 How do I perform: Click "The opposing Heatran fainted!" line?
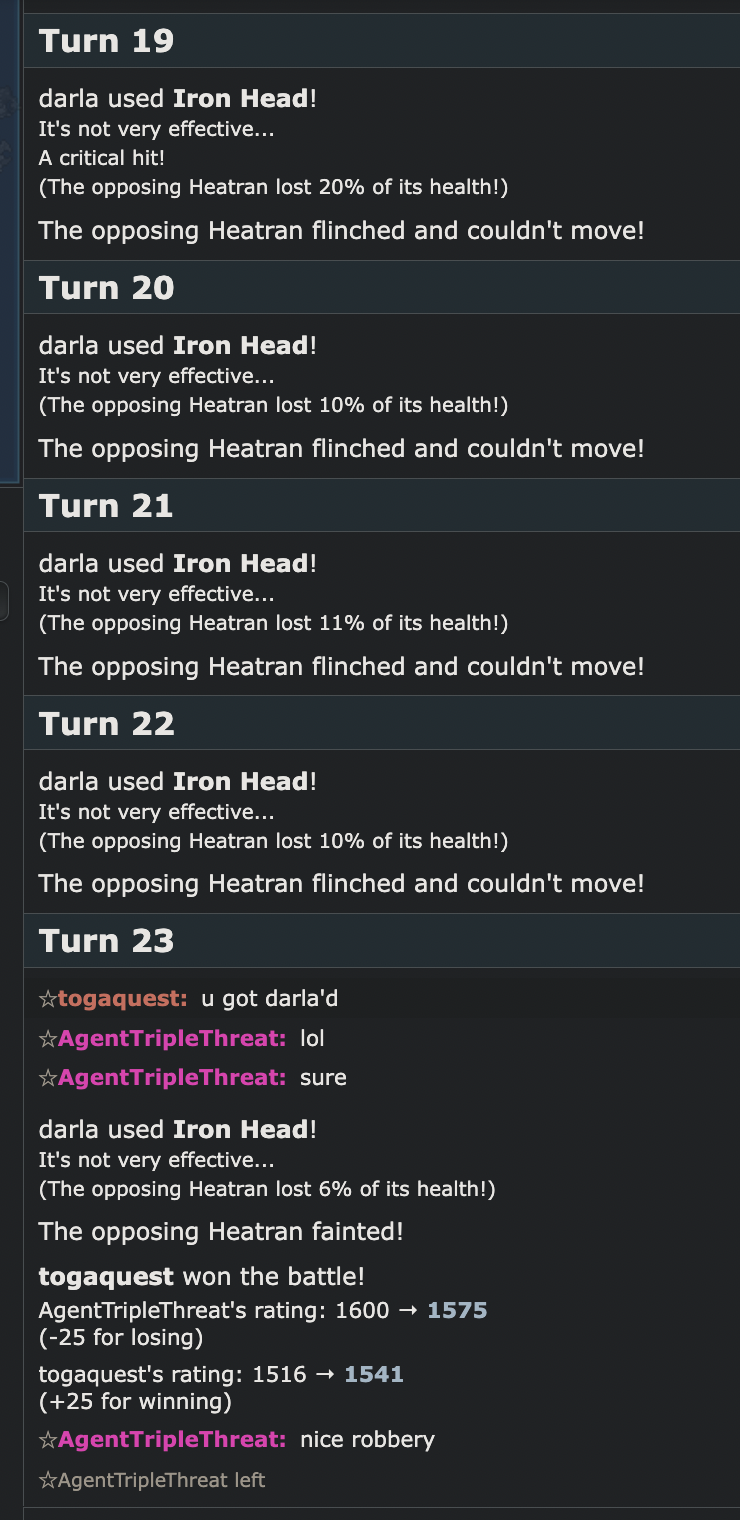(x=221, y=1232)
